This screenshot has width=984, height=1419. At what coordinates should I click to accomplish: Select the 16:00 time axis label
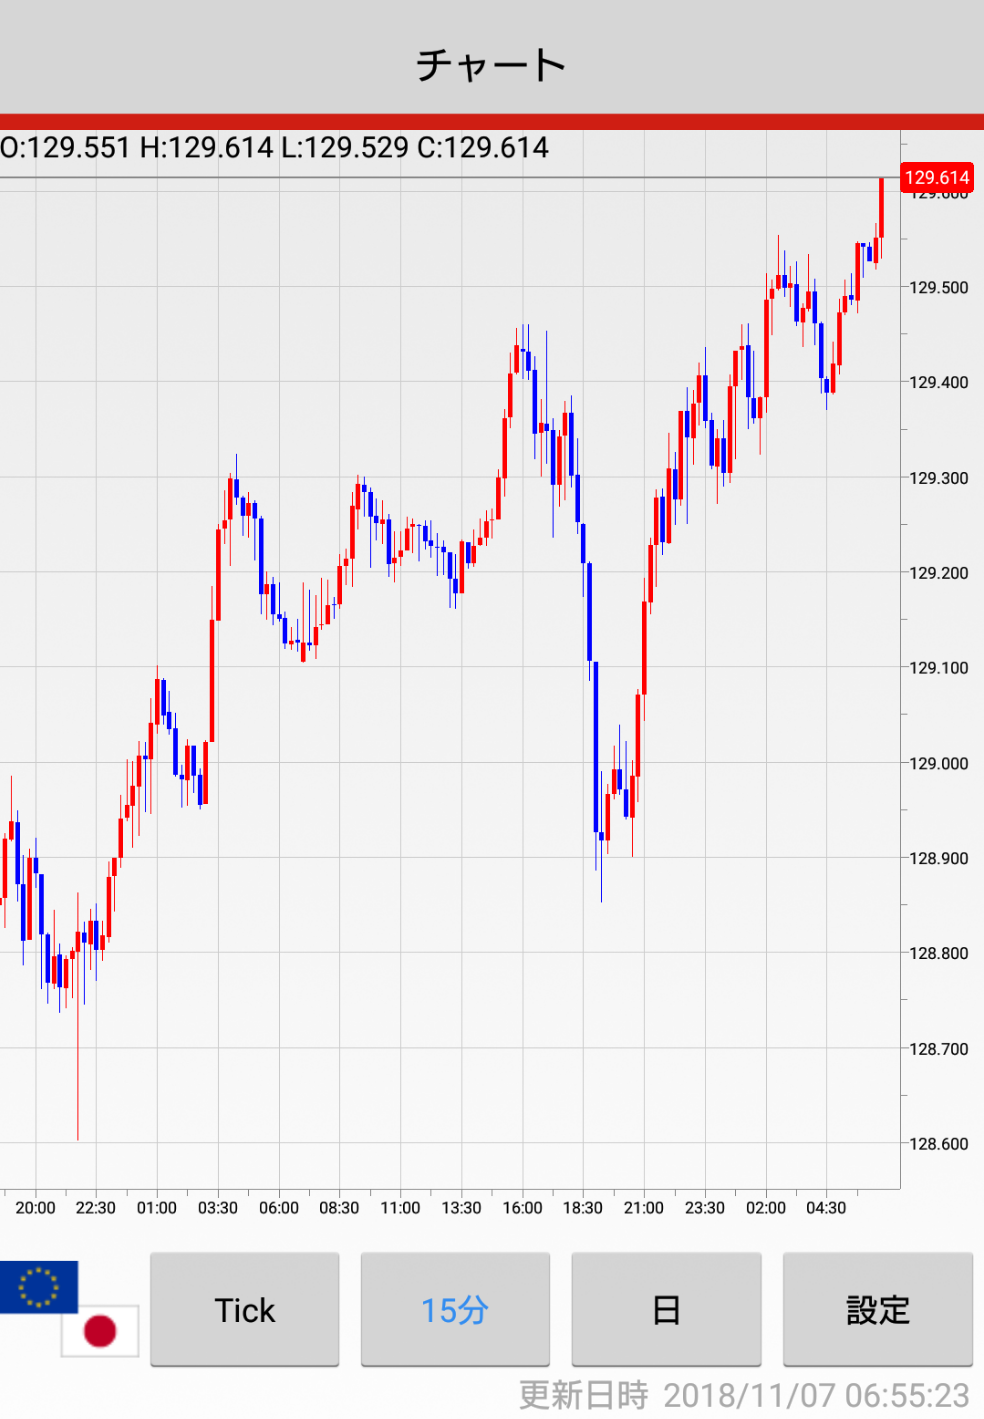pyautogui.click(x=522, y=1208)
